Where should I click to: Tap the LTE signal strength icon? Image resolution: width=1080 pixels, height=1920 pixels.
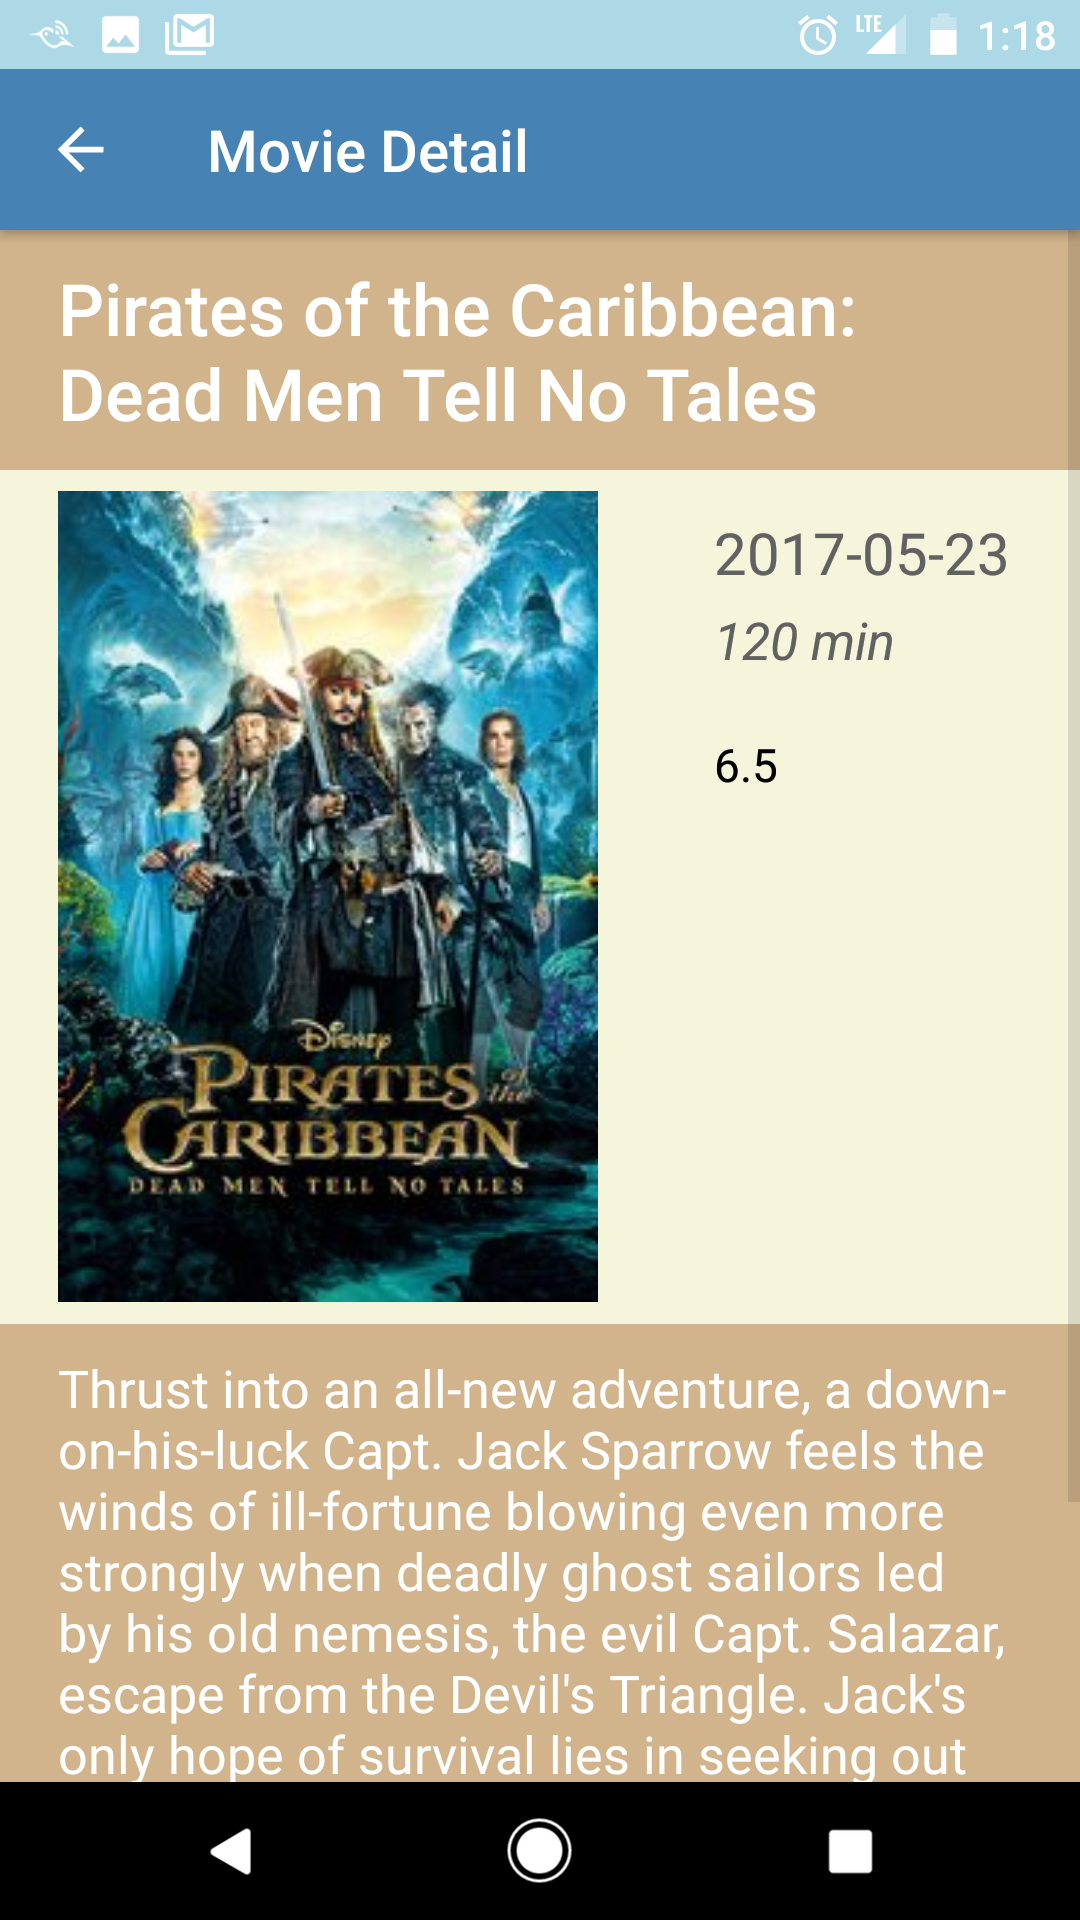point(881,34)
